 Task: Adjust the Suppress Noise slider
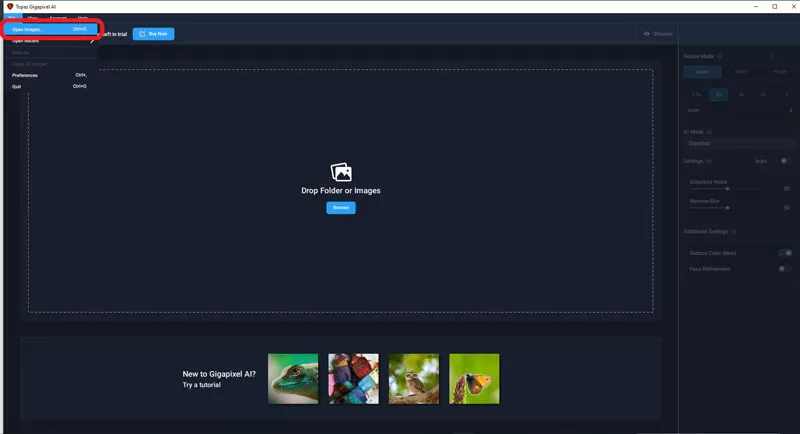728,189
